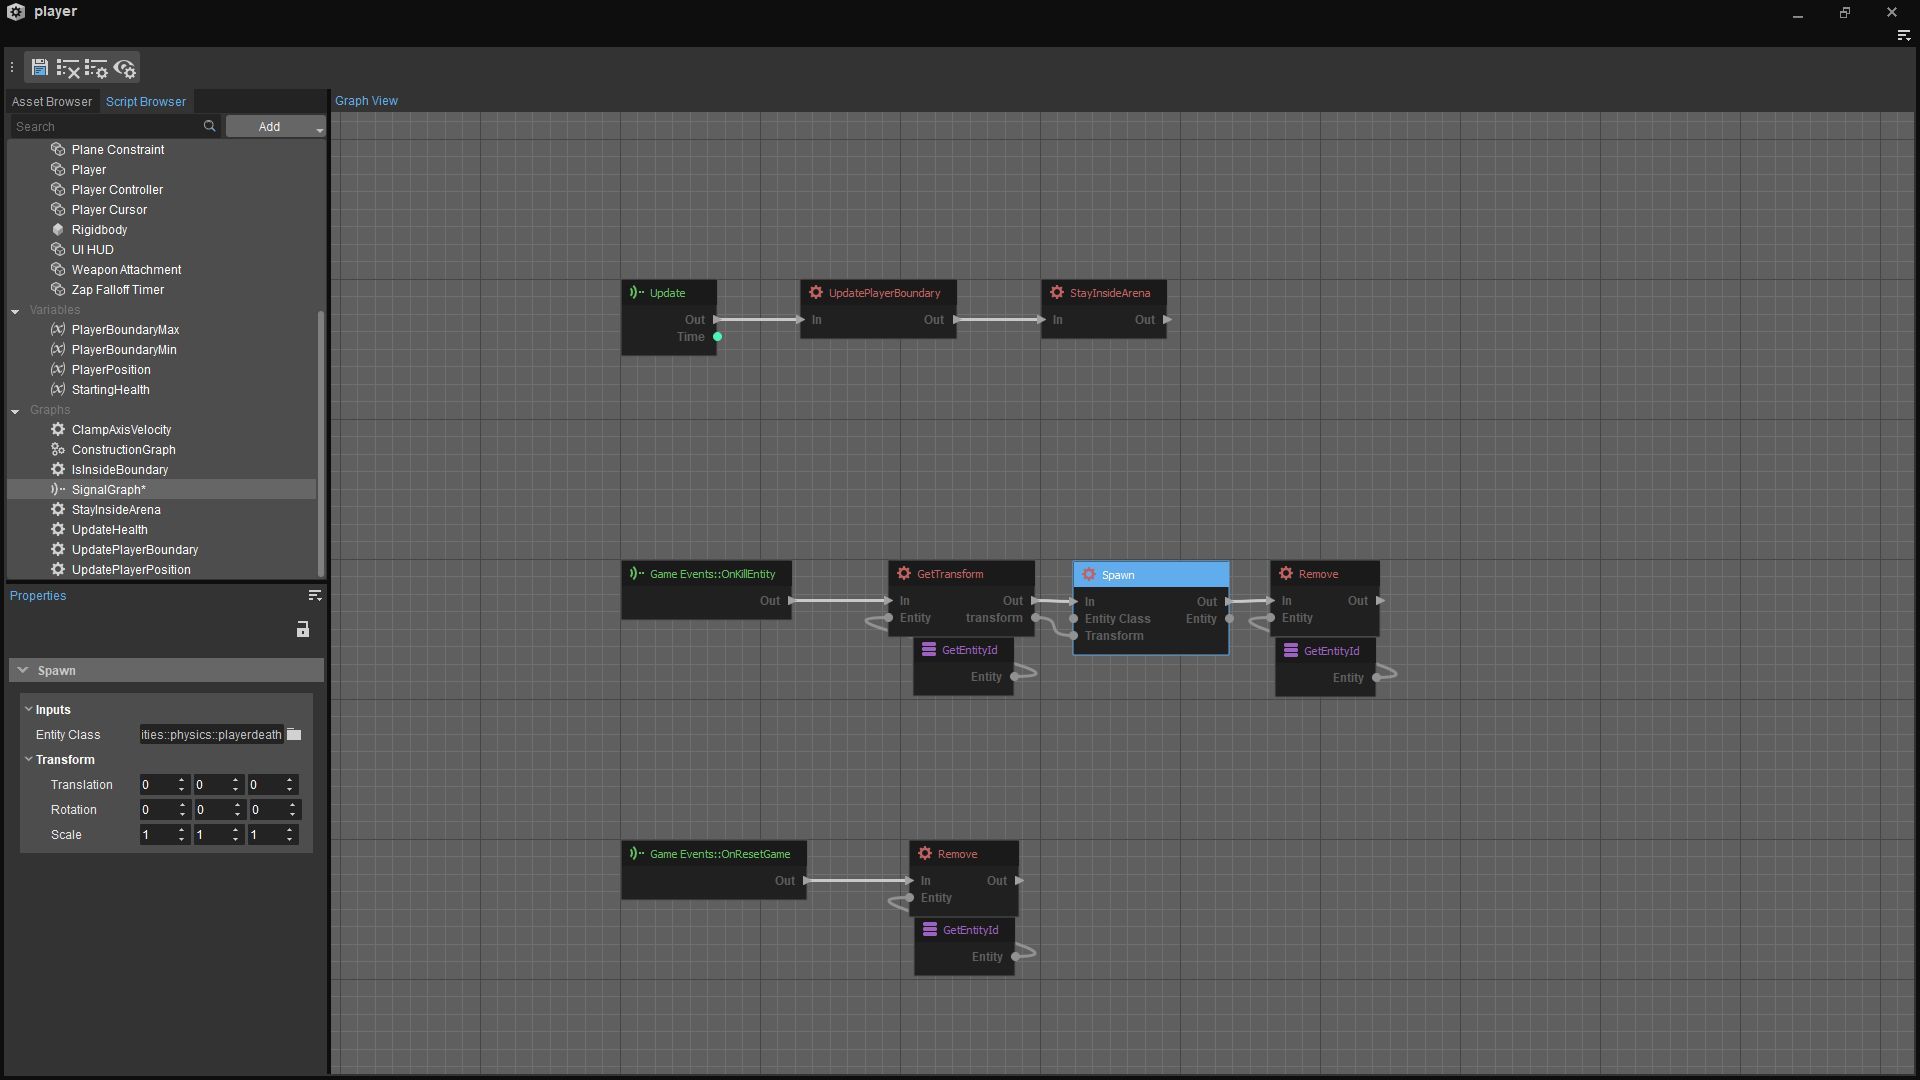Collapse the Transform group in Properties
This screenshot has width=1920, height=1080.
tap(29, 760)
